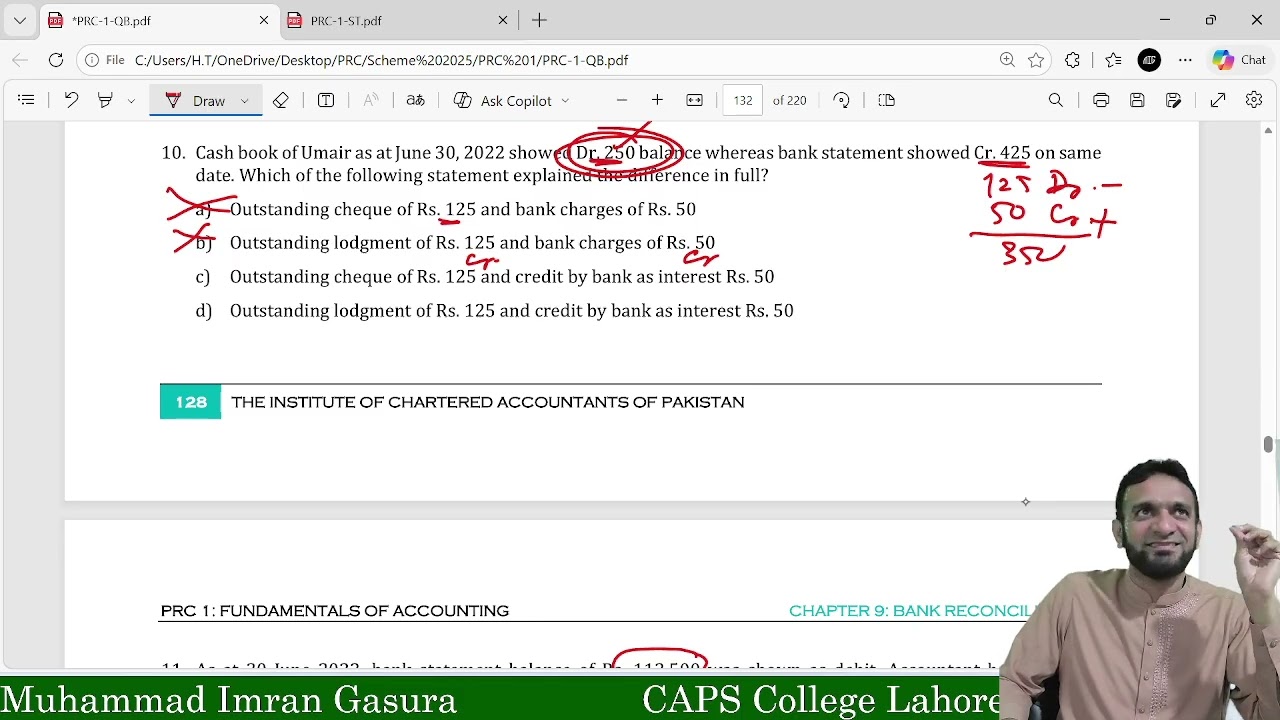Enter full screen PDF view
Viewport: 1280px width, 720px height.
tap(1218, 100)
